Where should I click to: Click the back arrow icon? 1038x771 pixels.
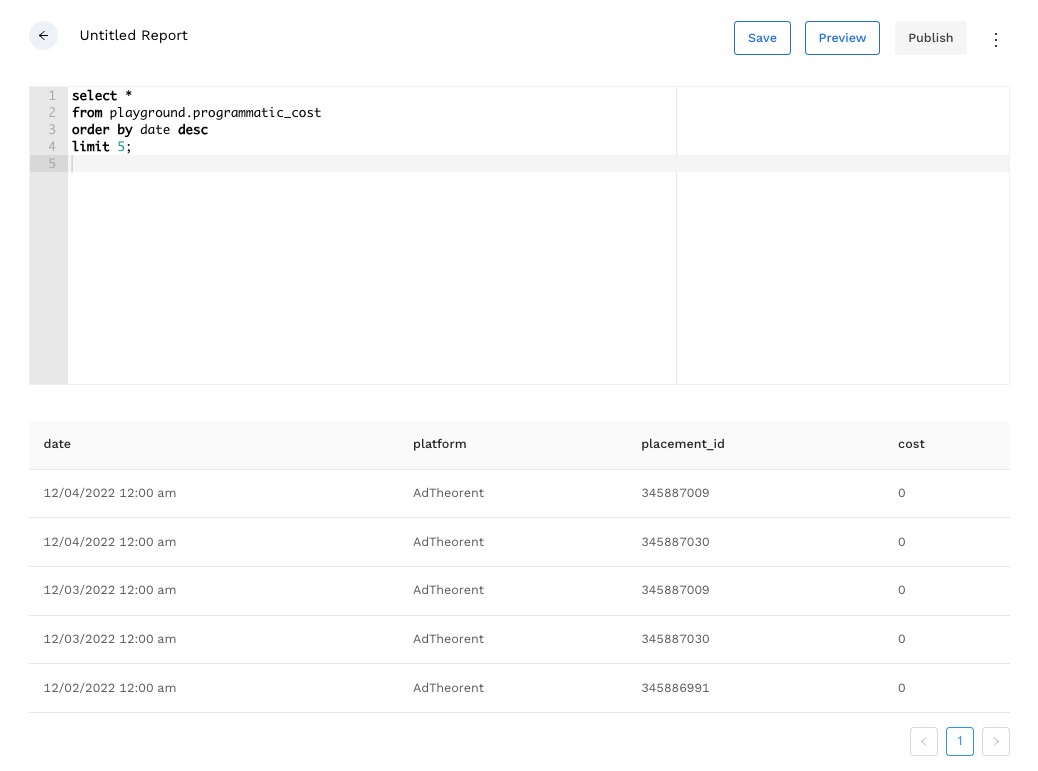[x=43, y=36]
